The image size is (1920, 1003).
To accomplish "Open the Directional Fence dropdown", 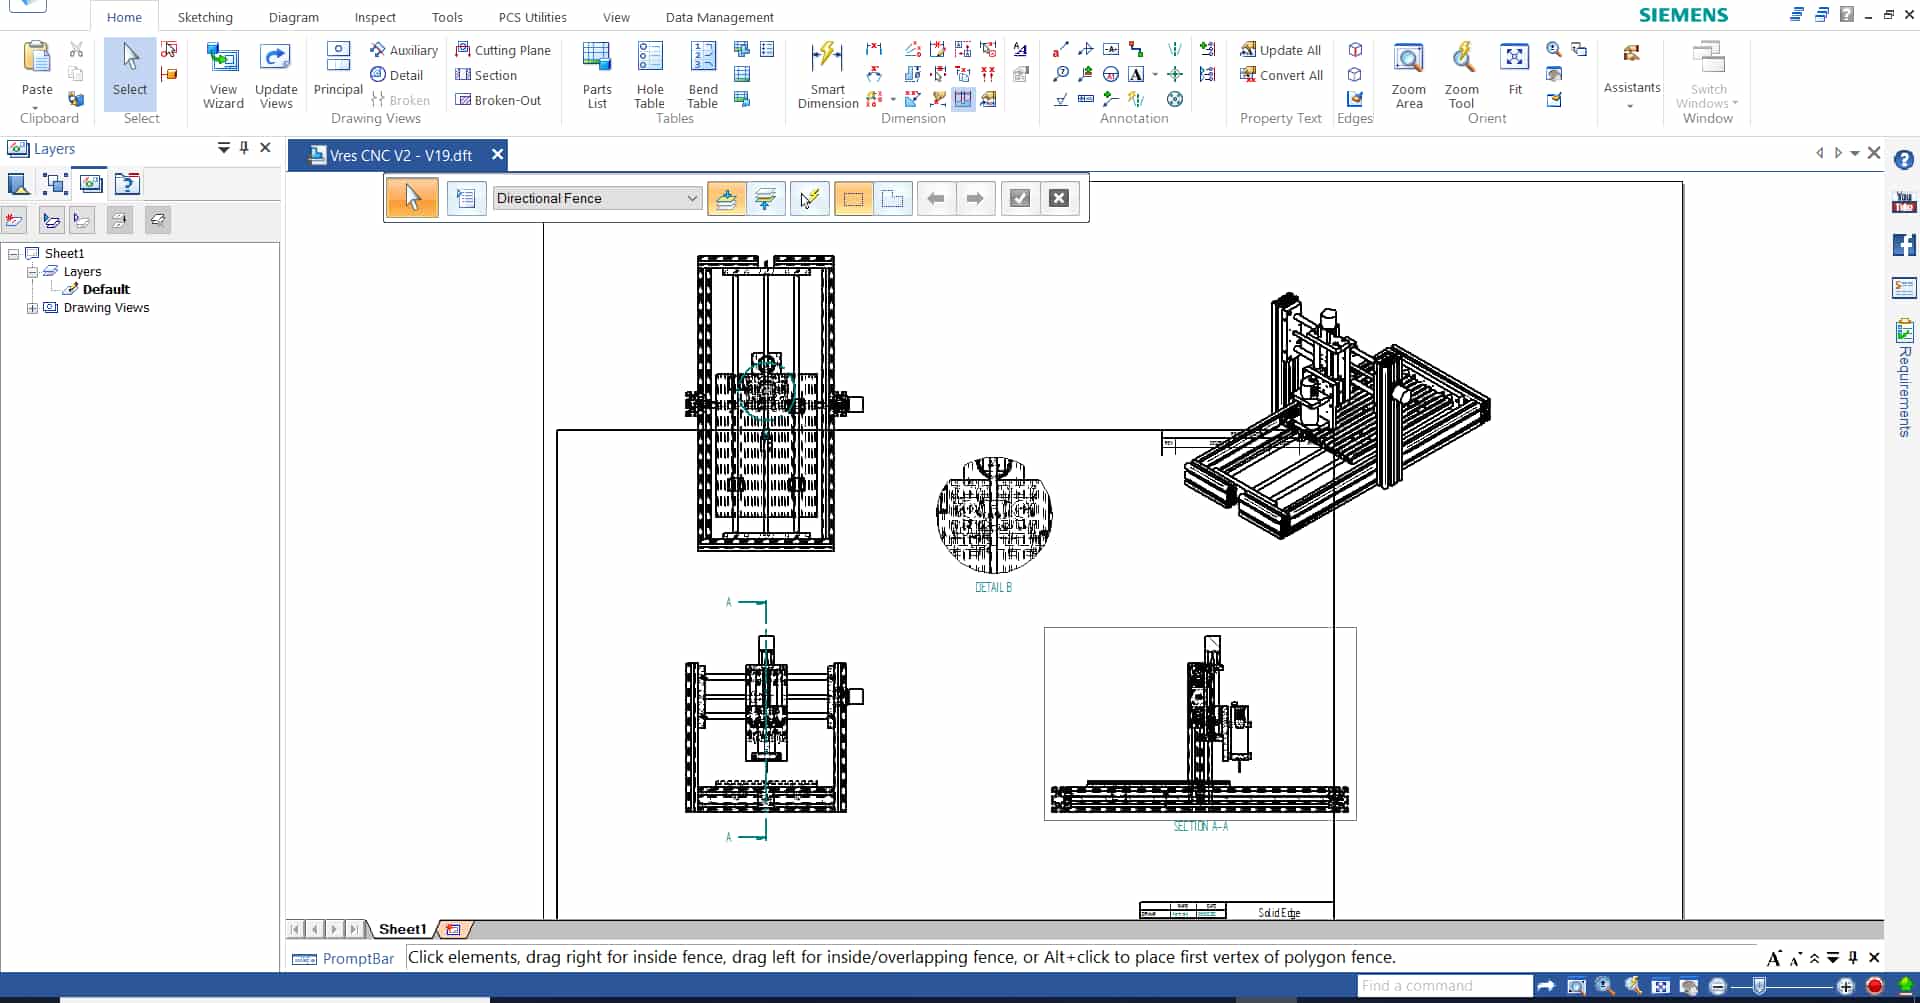I will tap(691, 199).
